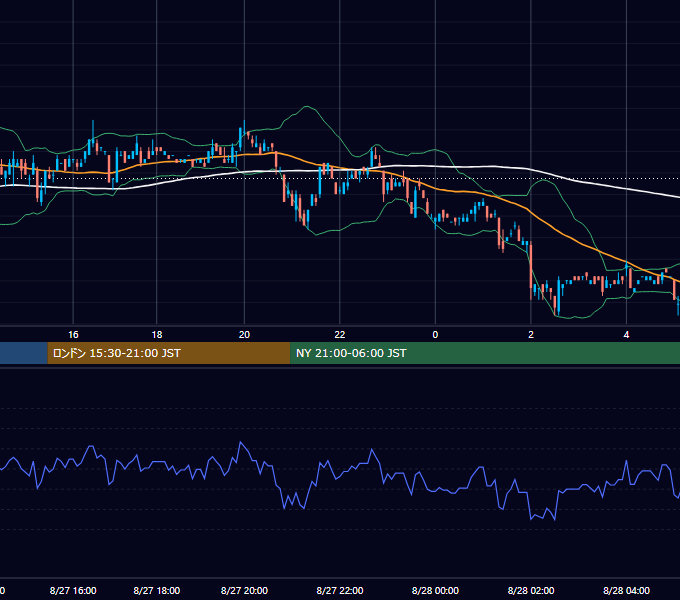Screen dimensions: 680x600
Task: Click the 8/27 18:00 time label
Action: [157, 590]
